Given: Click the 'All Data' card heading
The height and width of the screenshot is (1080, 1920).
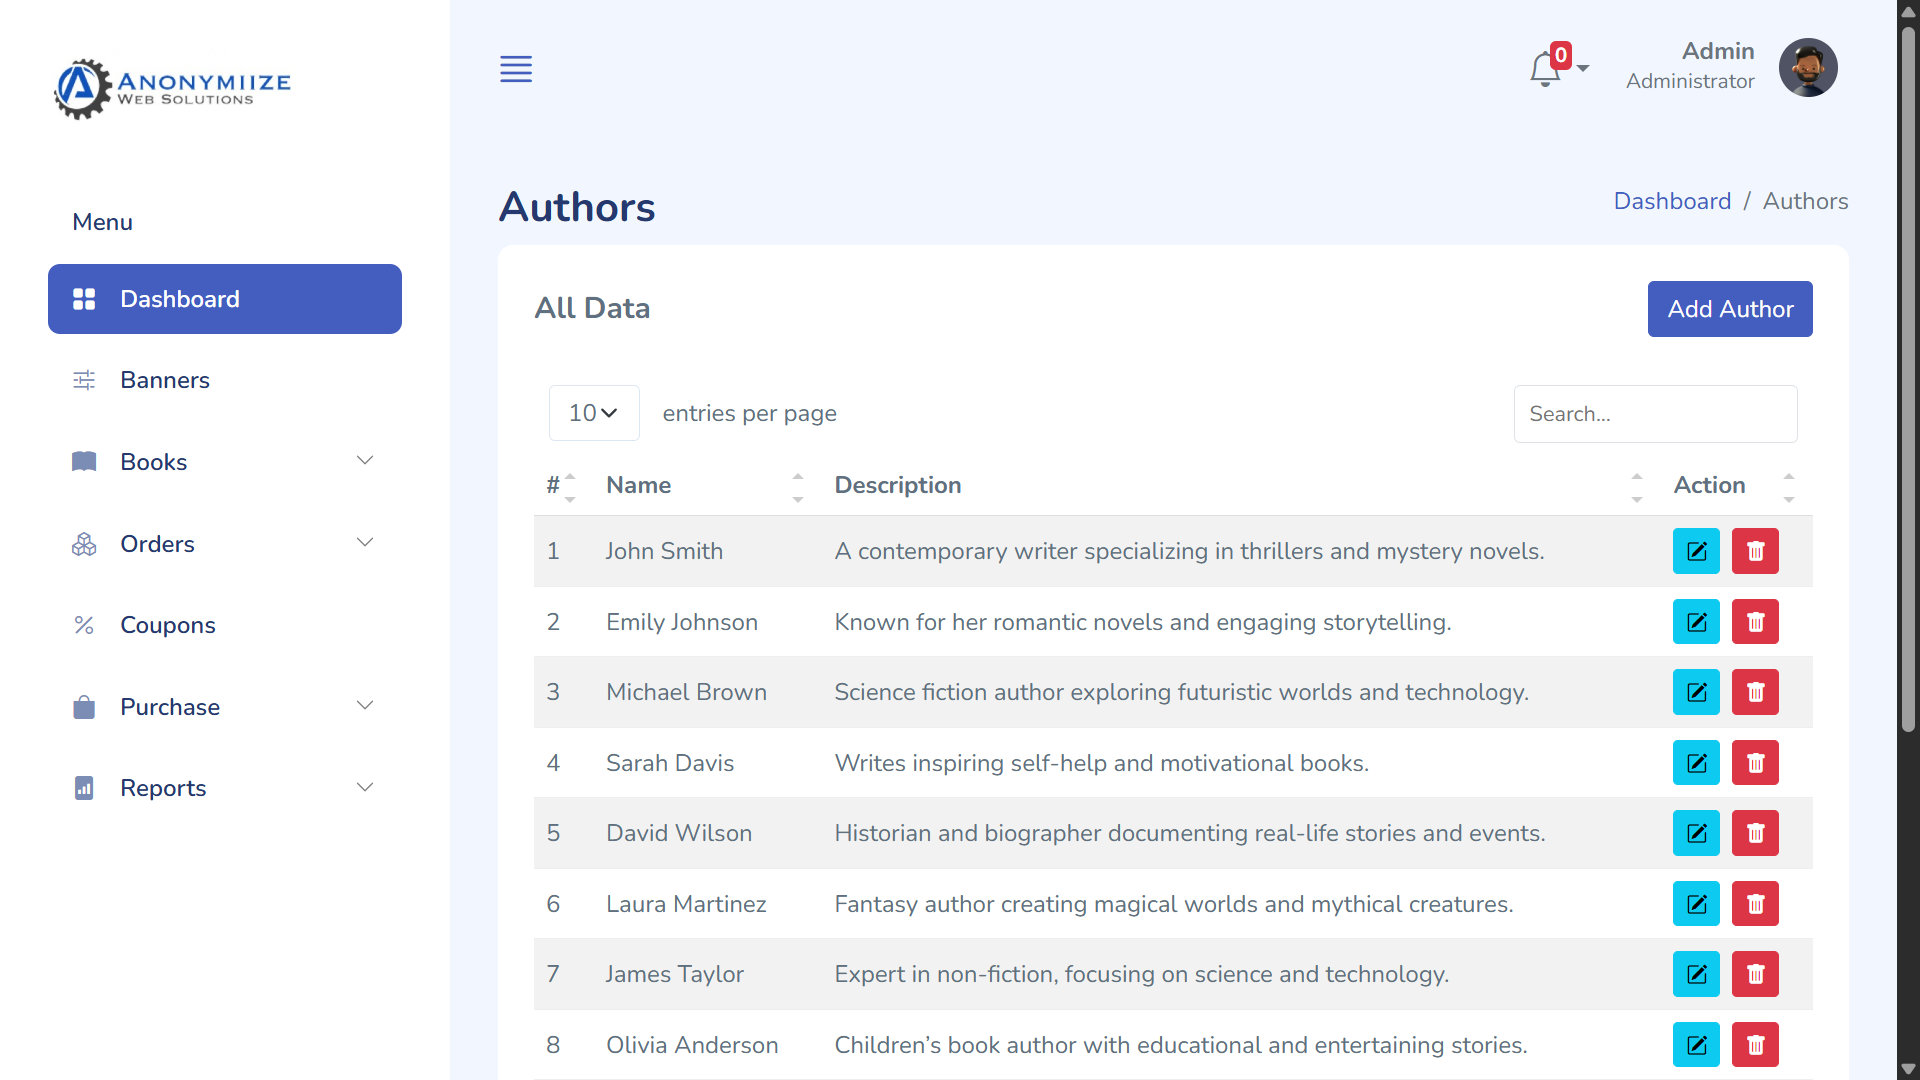Looking at the screenshot, I should coord(592,308).
